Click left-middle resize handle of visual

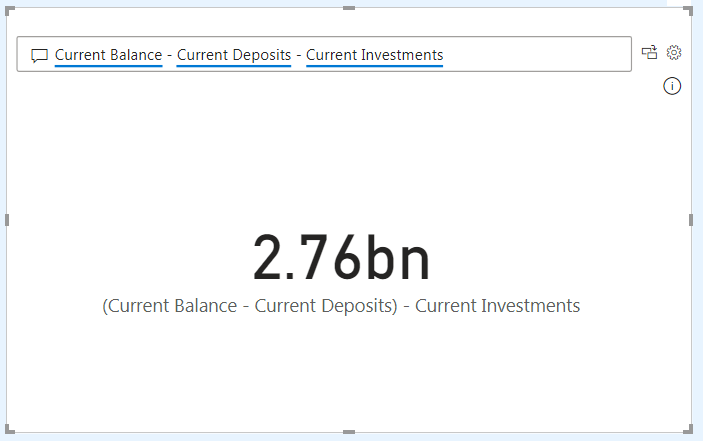(7, 220)
